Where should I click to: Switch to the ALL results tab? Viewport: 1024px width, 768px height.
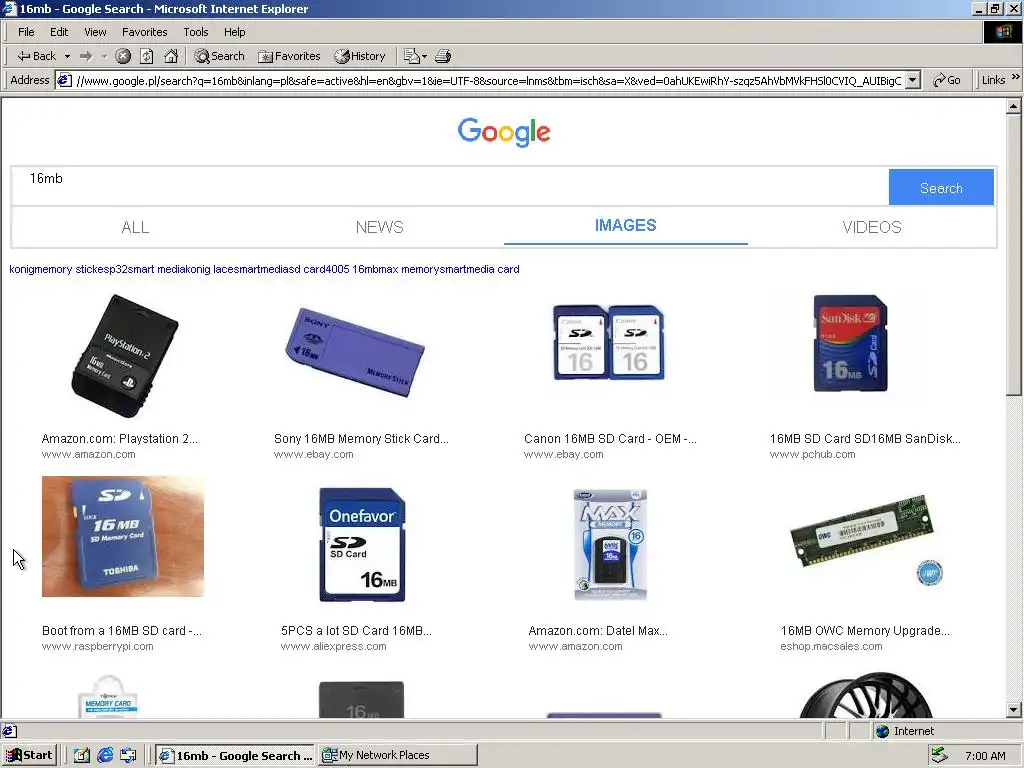135,227
